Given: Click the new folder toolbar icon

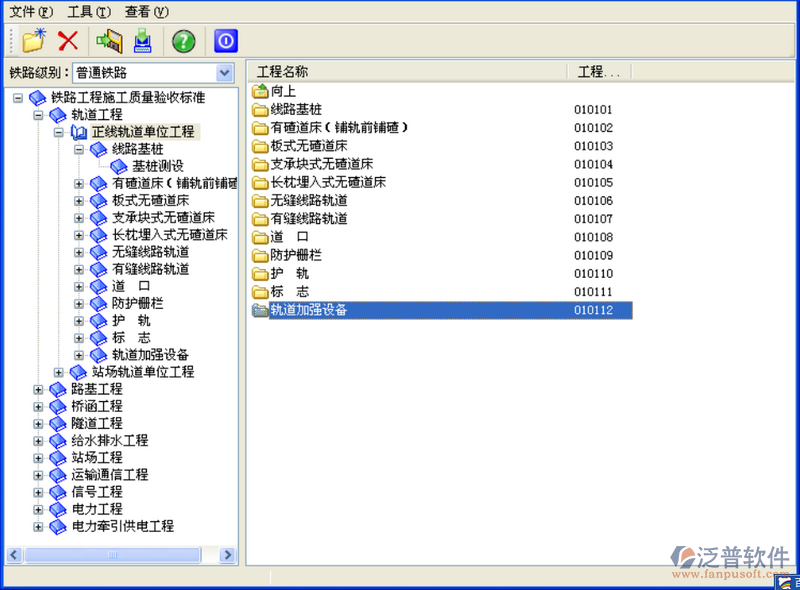Looking at the screenshot, I should tap(34, 41).
